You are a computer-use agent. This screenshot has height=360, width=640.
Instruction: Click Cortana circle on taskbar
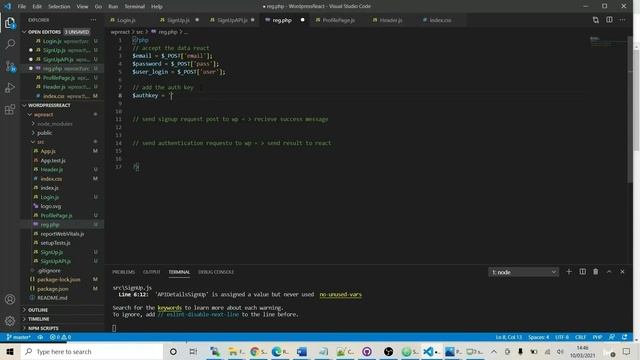click(x=173, y=351)
